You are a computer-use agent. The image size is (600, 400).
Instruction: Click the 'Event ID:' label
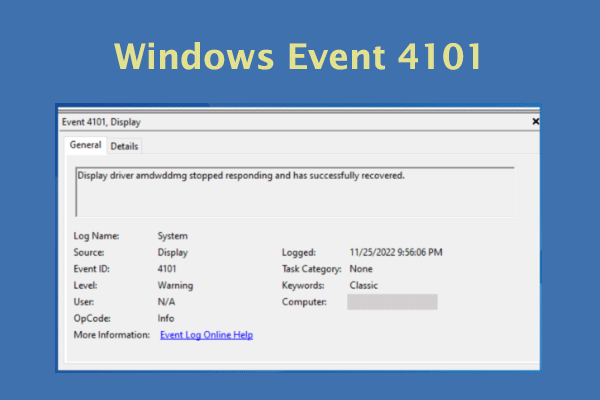click(x=93, y=269)
